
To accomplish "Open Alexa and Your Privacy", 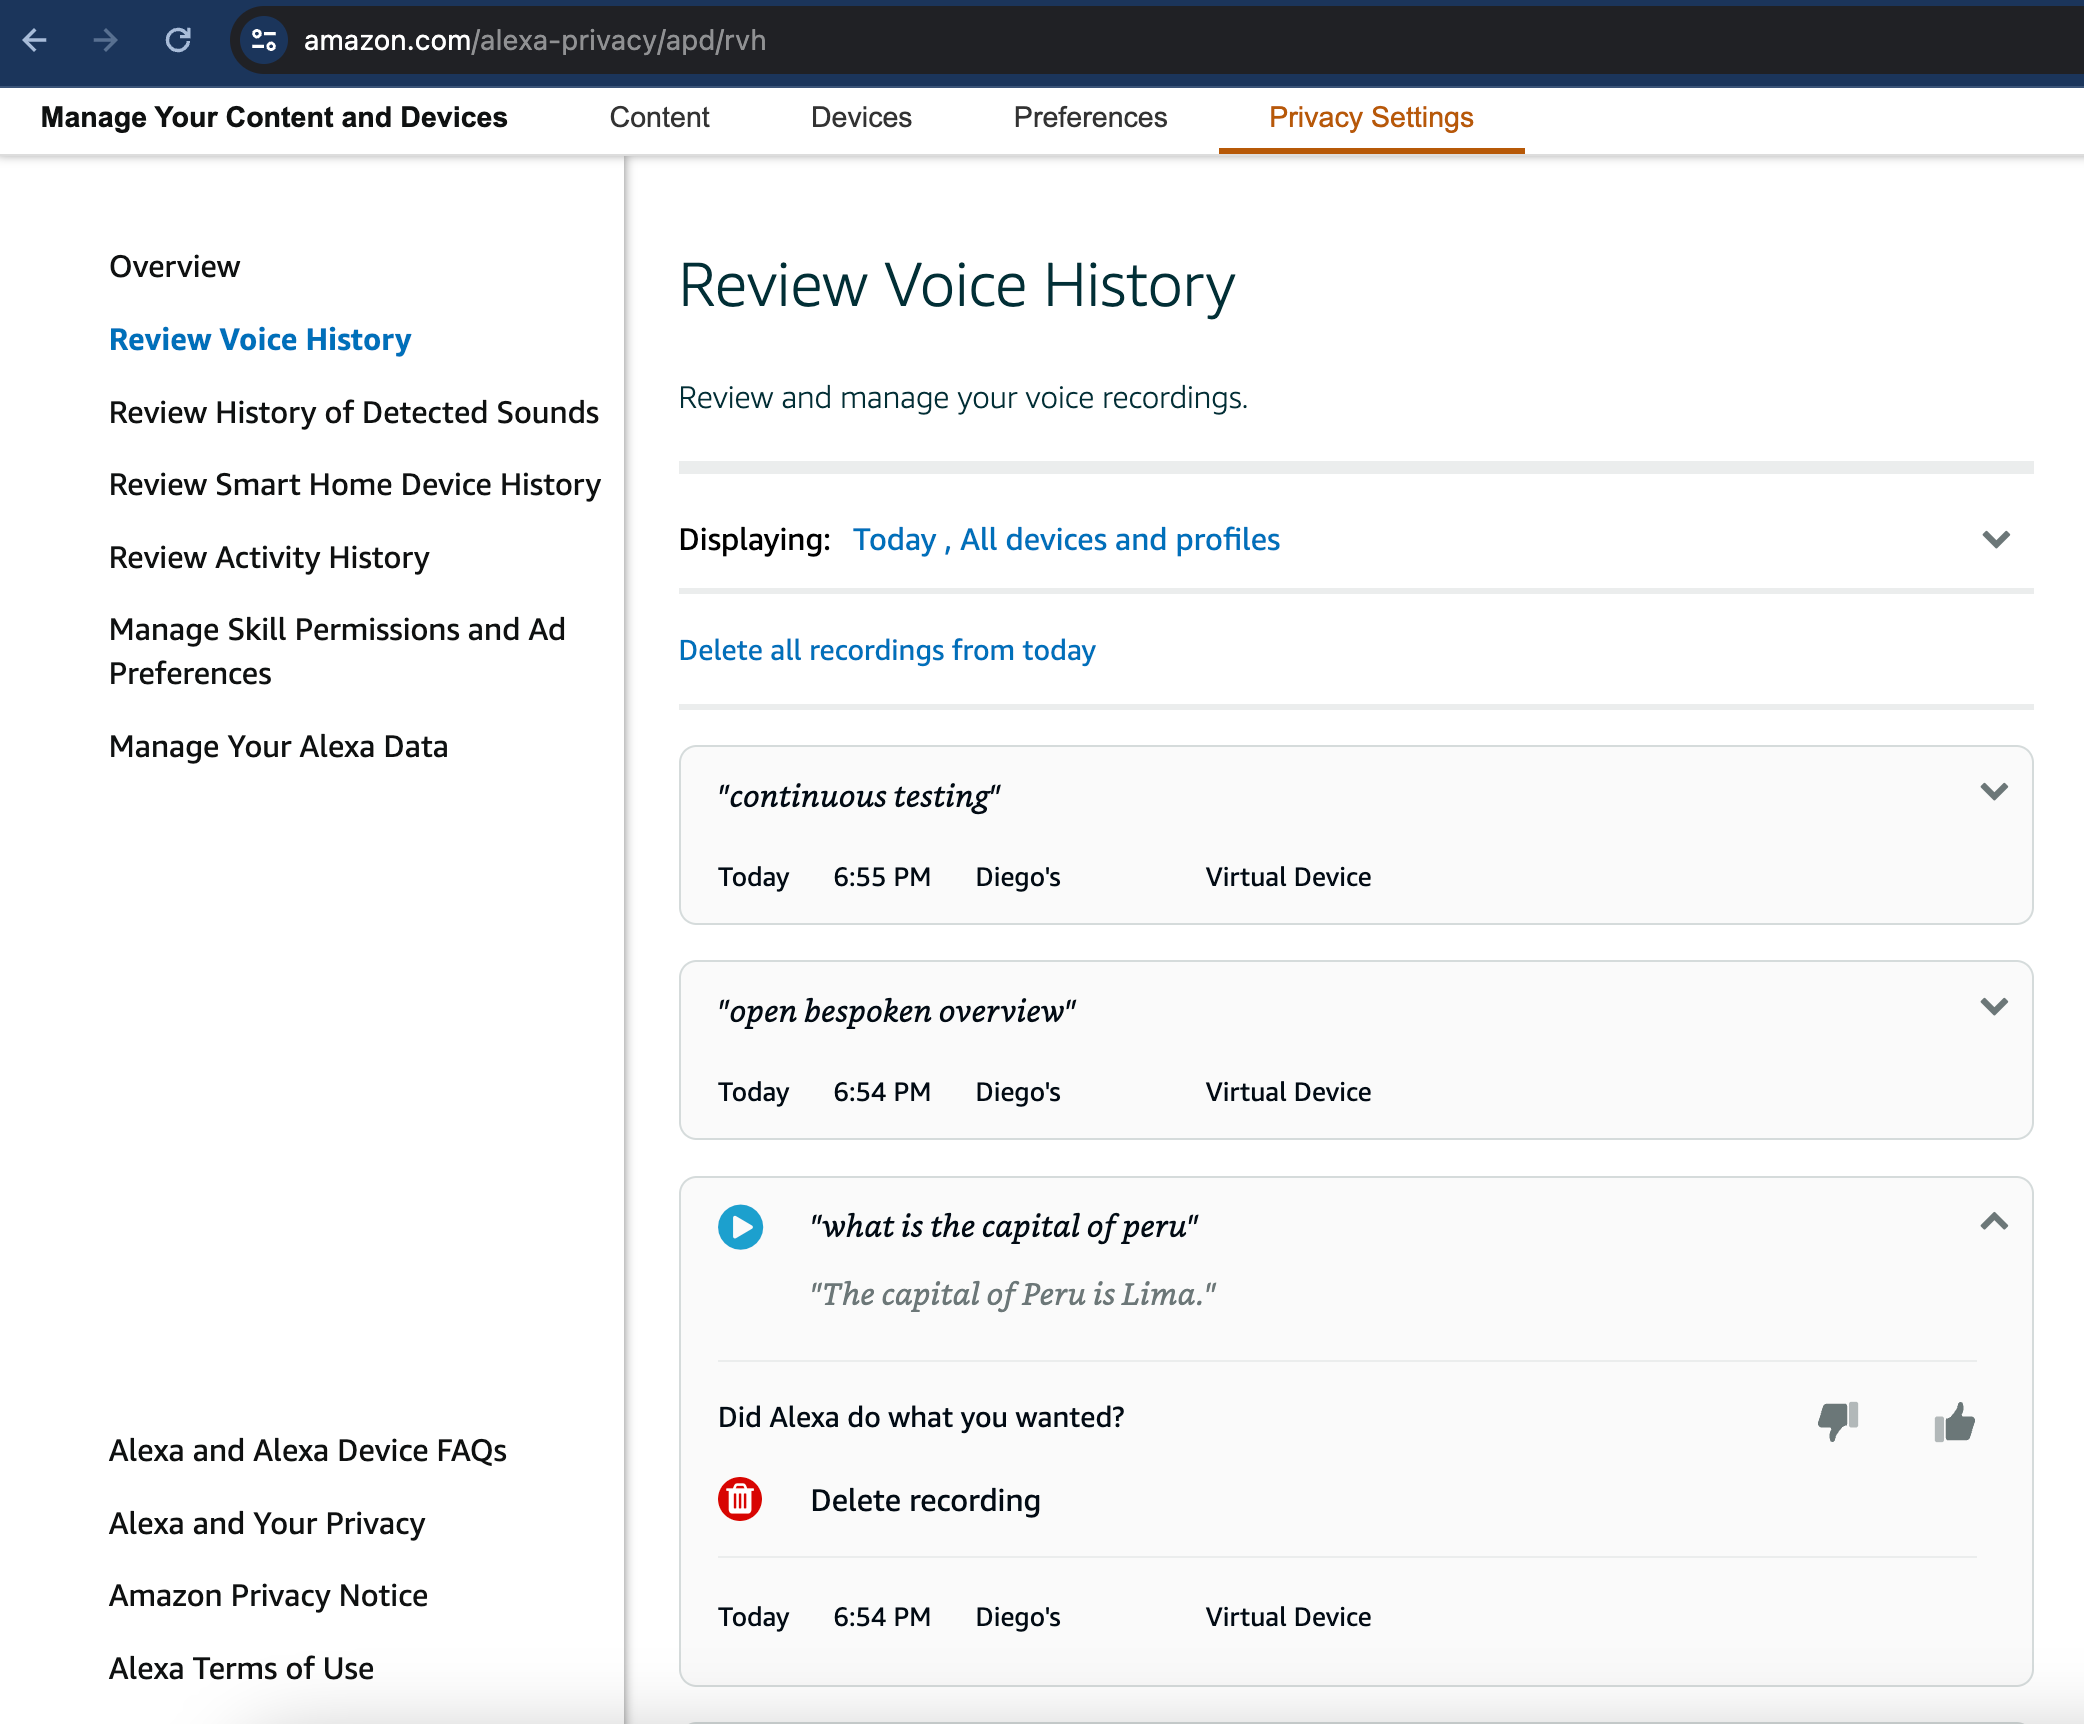I will pyautogui.click(x=267, y=1523).
